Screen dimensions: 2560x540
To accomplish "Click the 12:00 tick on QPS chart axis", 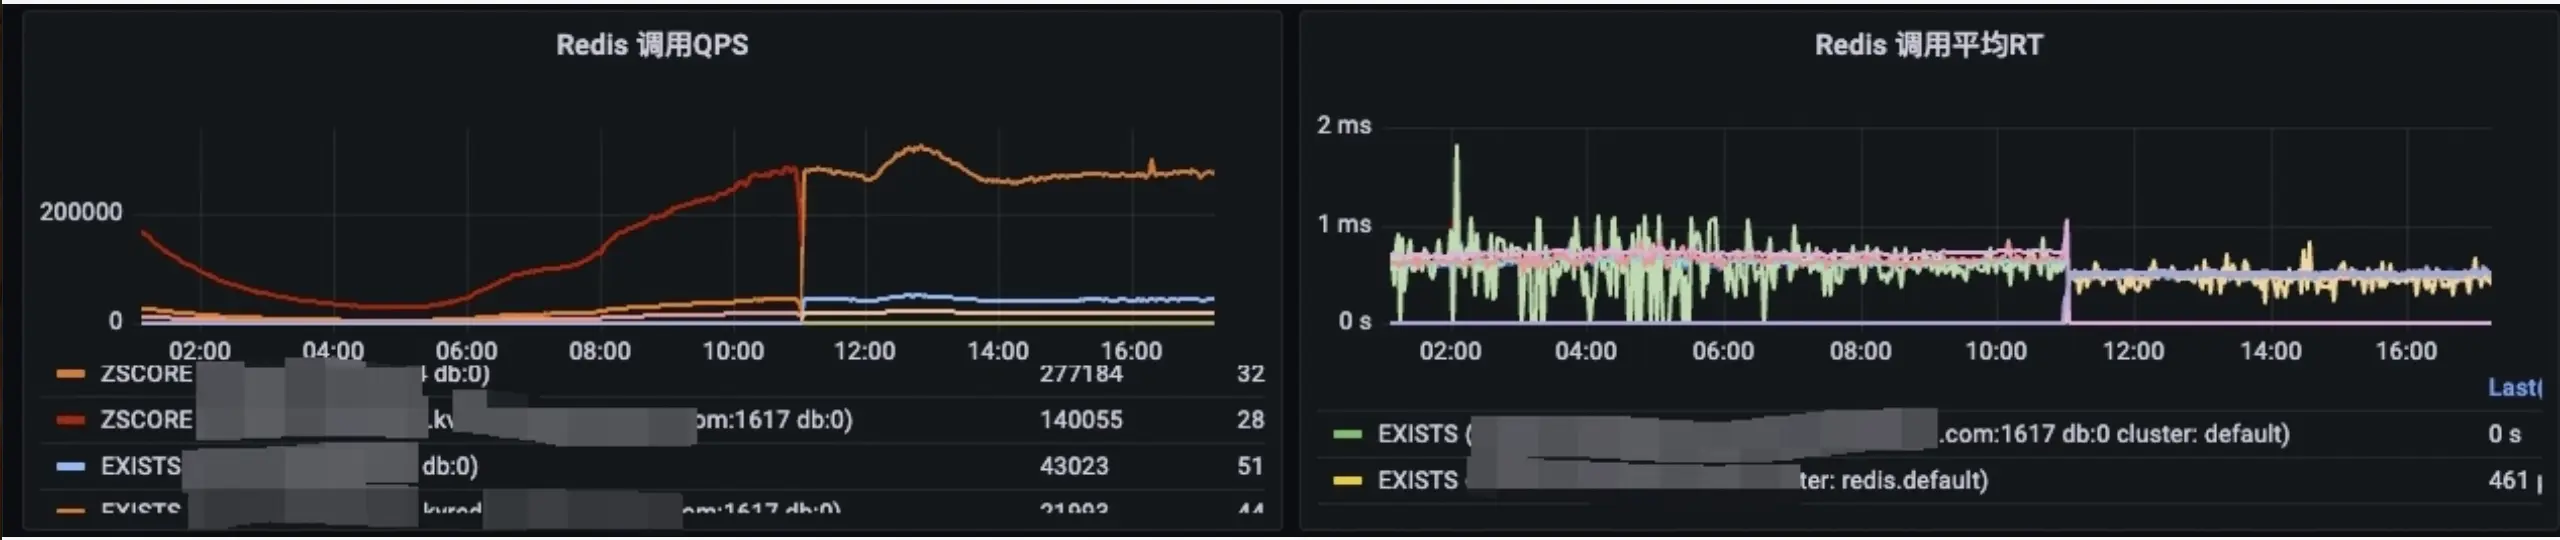I will coord(865,351).
